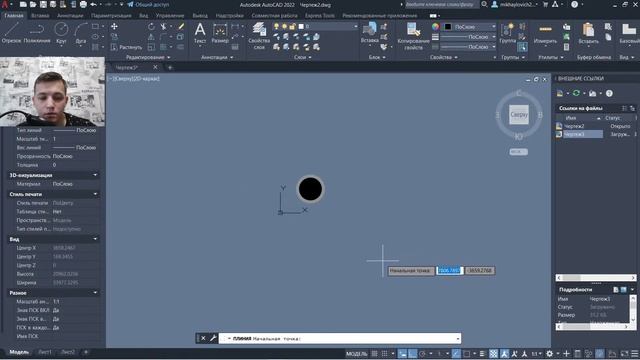Click the Общий доступ share button
Image resolution: width=640 pixels, height=360 pixels.
(148, 4)
